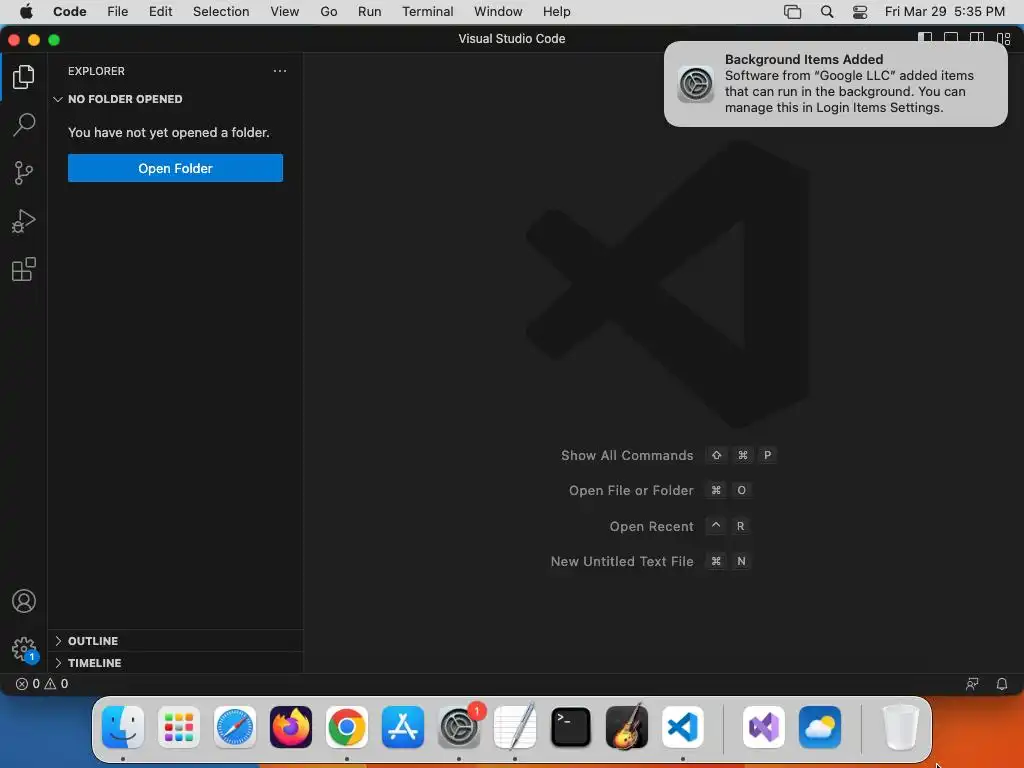This screenshot has height=768, width=1024.
Task: Open the Extensions view
Action: point(24,269)
